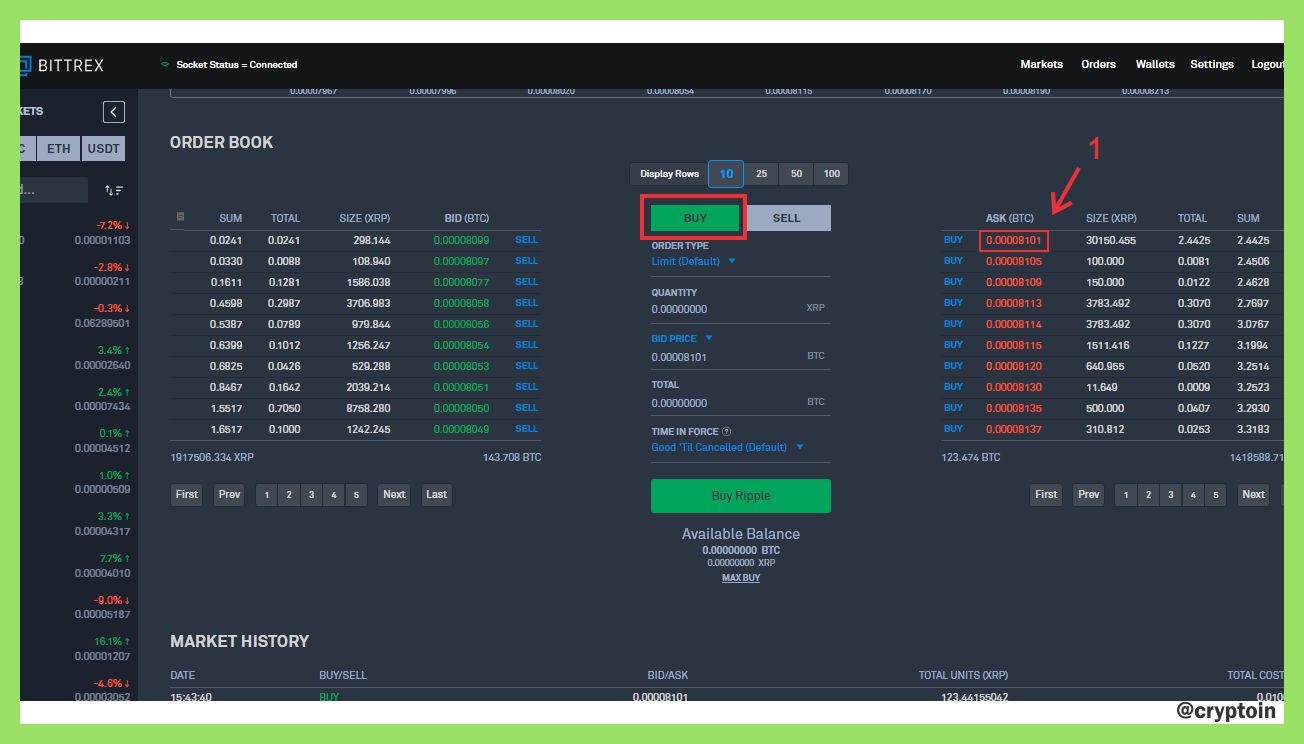This screenshot has width=1304, height=744.
Task: Click SELL link for bid 0.00008049
Action: [x=526, y=429]
